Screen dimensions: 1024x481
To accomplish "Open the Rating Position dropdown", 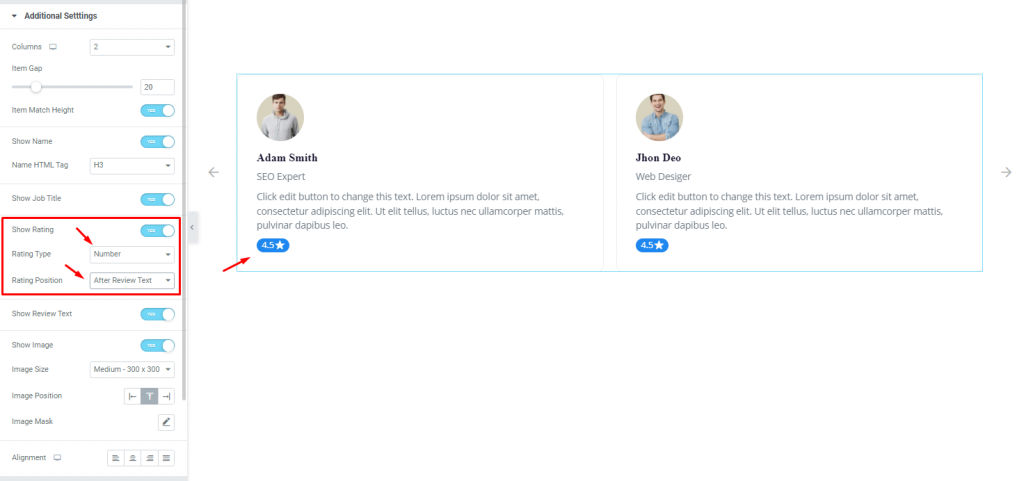I will (132, 280).
